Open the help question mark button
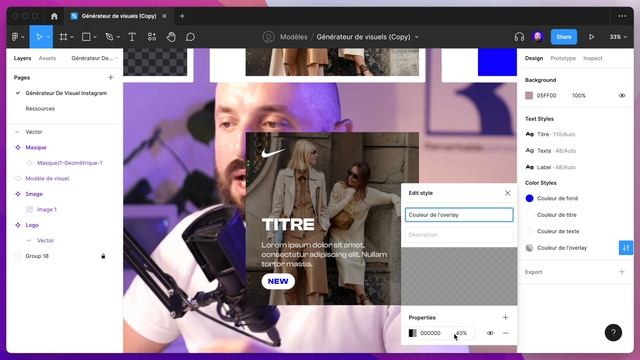The width and height of the screenshot is (640, 360). [613, 332]
